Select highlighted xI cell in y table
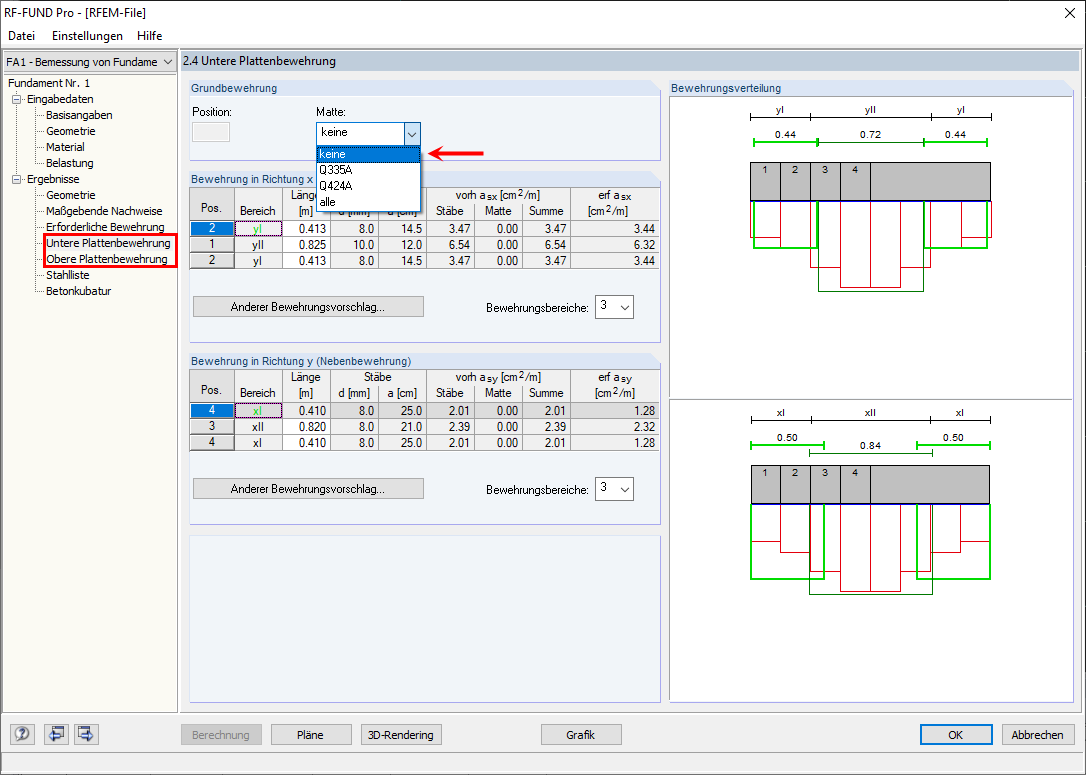Screen dimensions: 1086x775 coord(258,411)
